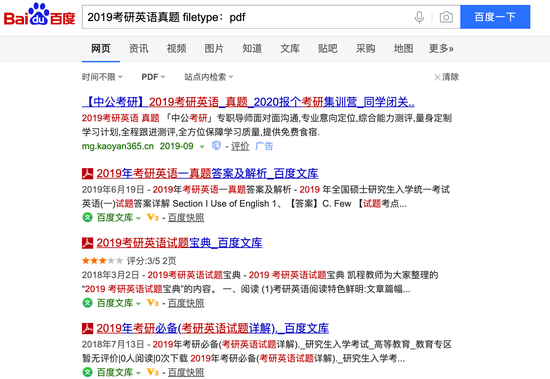
Task: Open the 站点内检索 site search dropdown
Action: click(x=209, y=77)
